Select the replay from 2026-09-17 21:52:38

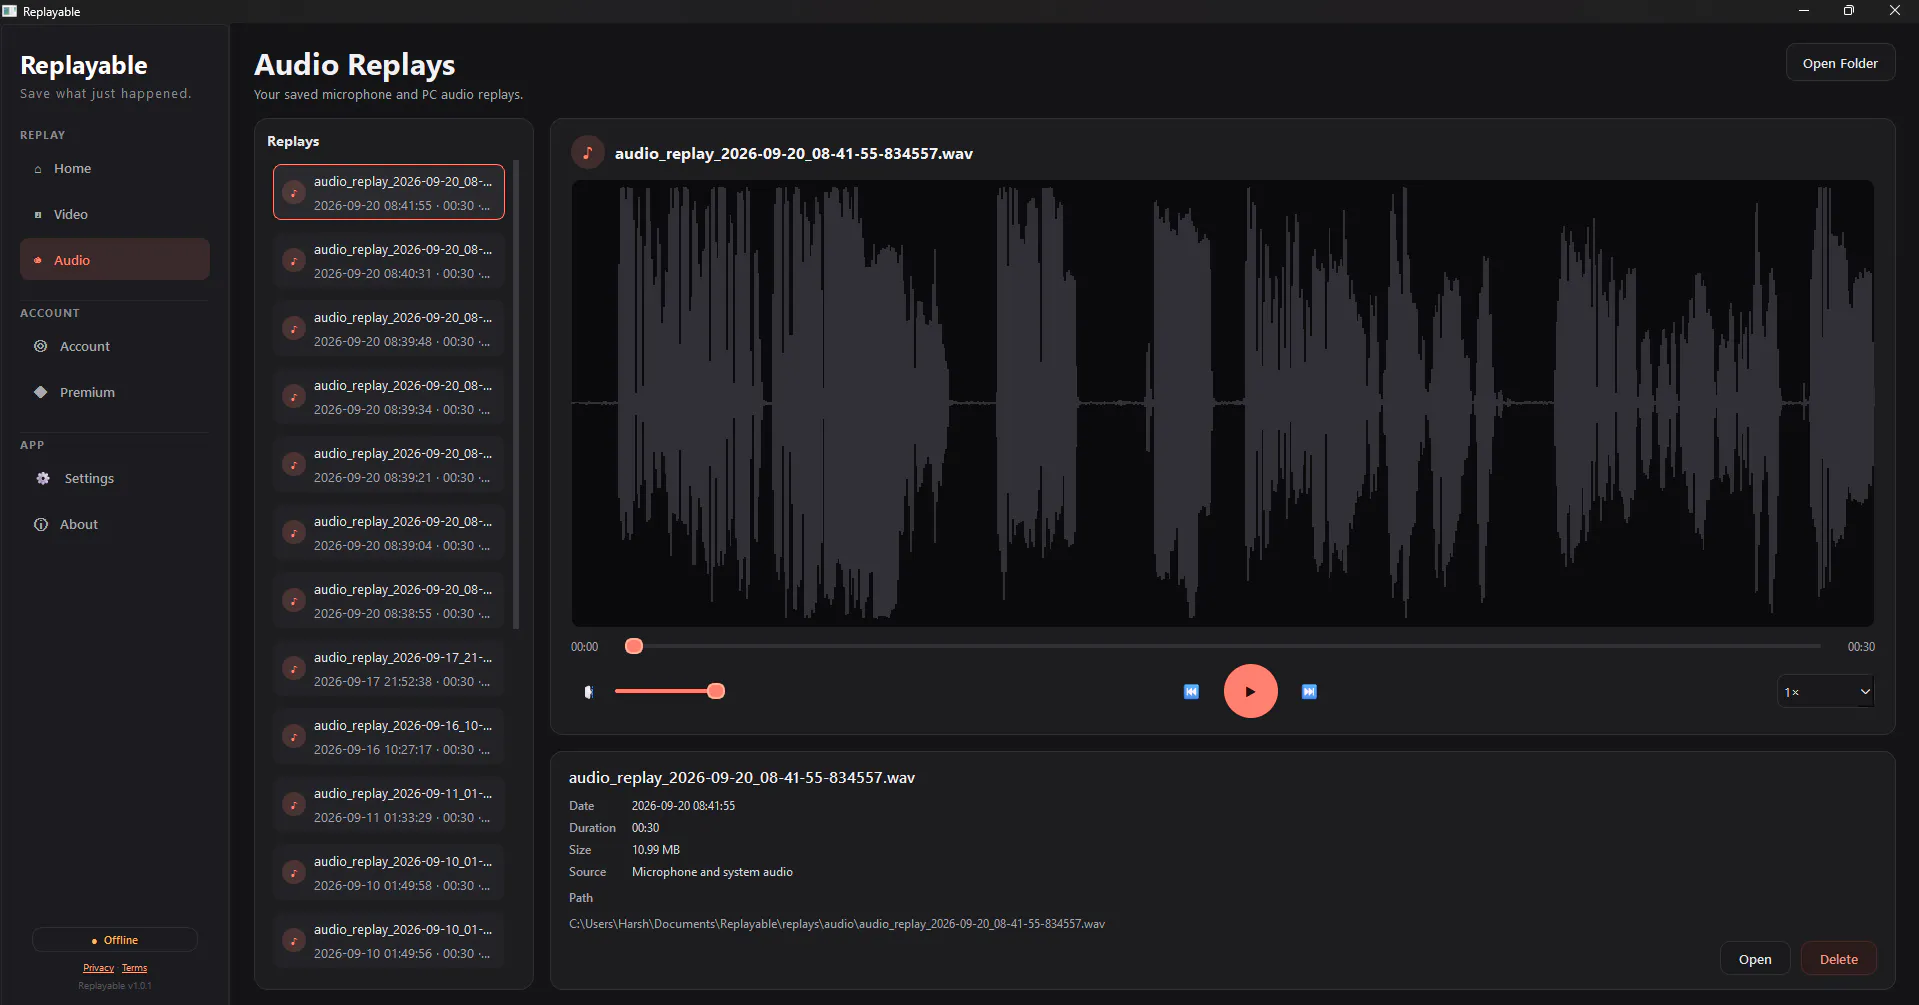(389, 668)
